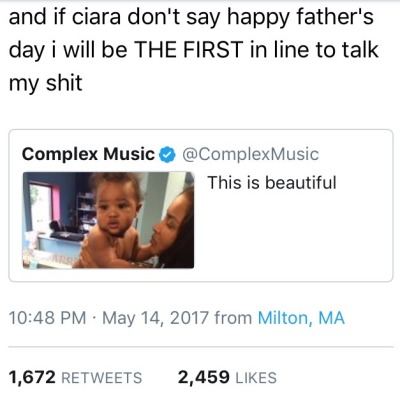Click the last tweet line 'my shit'

tap(45, 82)
